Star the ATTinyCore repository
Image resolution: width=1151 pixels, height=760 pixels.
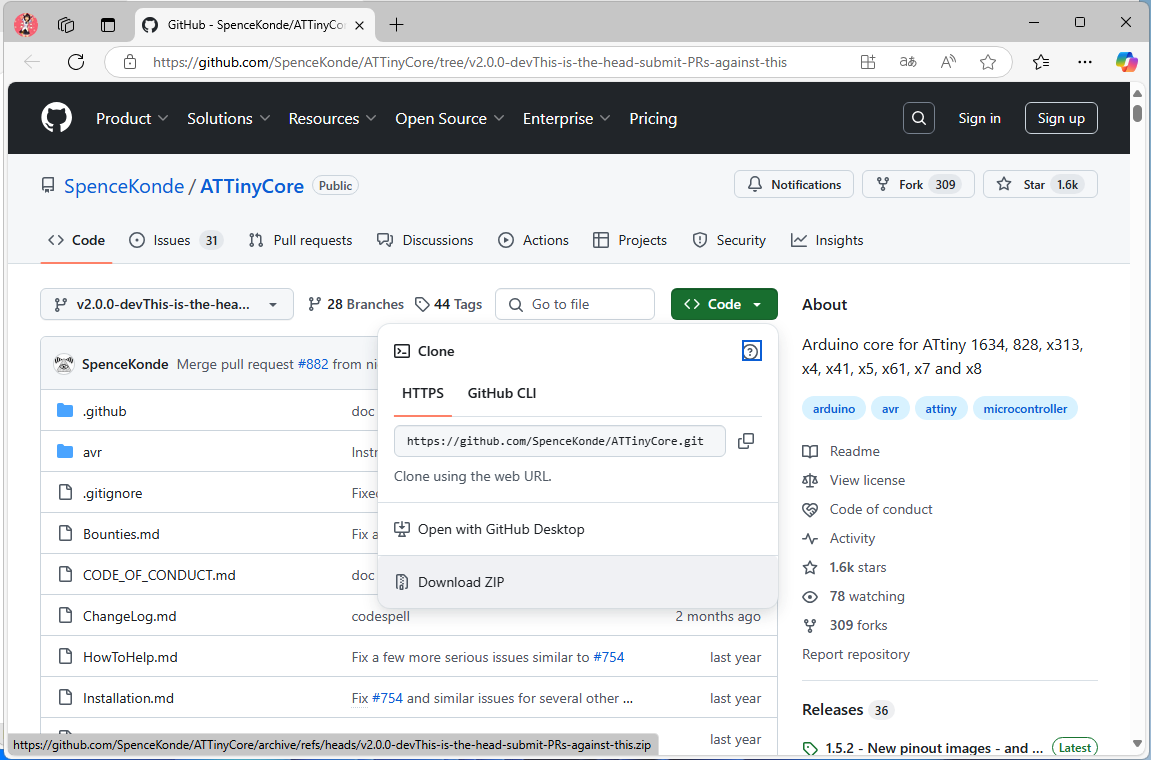(x=1040, y=184)
